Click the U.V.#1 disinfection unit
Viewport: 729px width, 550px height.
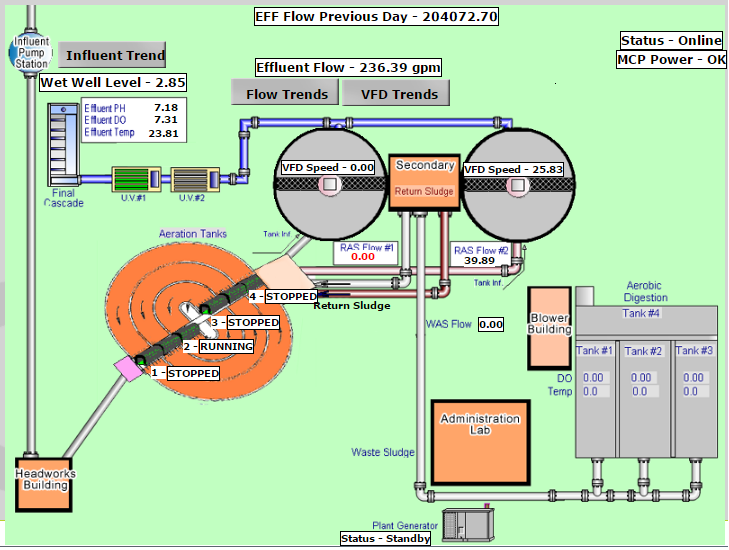(x=137, y=179)
